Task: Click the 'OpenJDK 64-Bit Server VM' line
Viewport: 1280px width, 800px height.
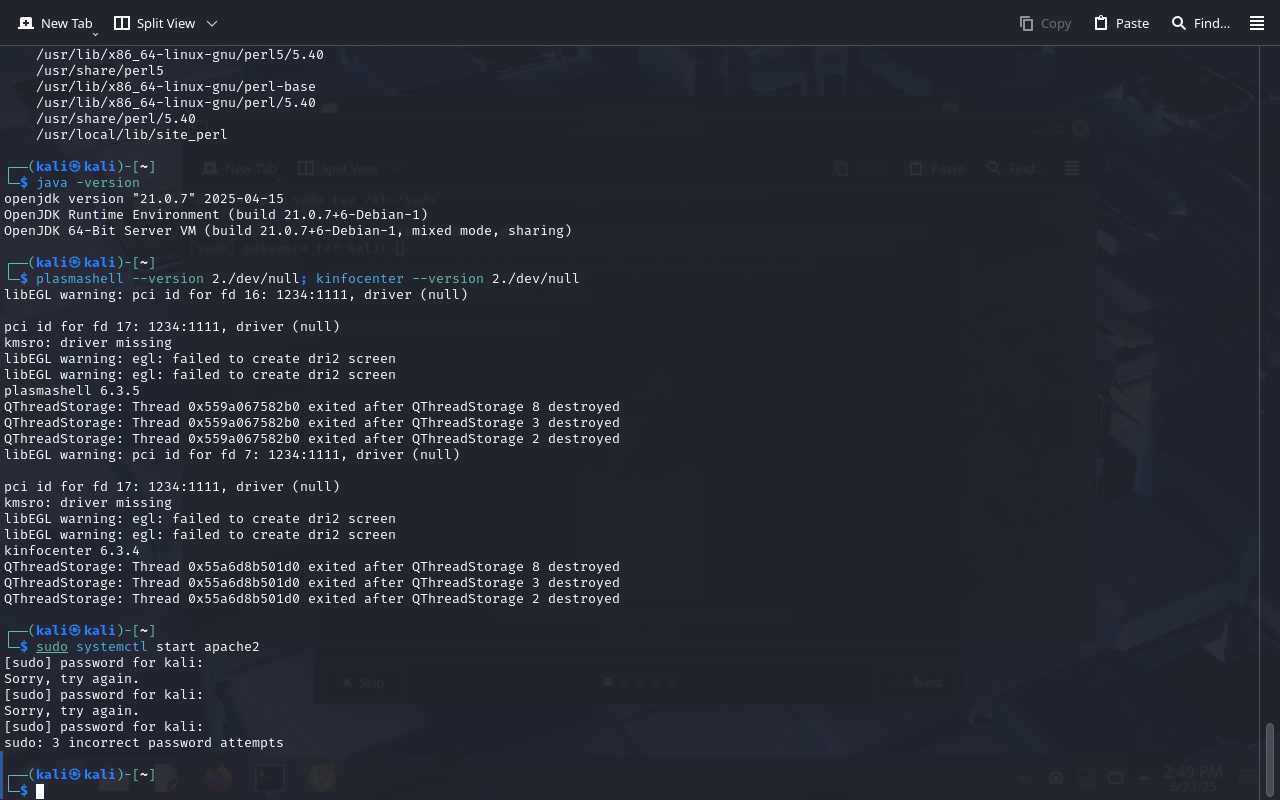Action: [288, 231]
